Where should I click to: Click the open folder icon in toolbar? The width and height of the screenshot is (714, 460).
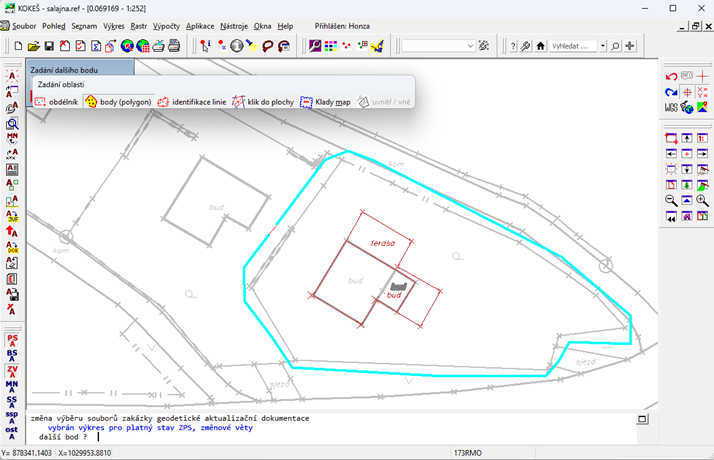(x=34, y=46)
